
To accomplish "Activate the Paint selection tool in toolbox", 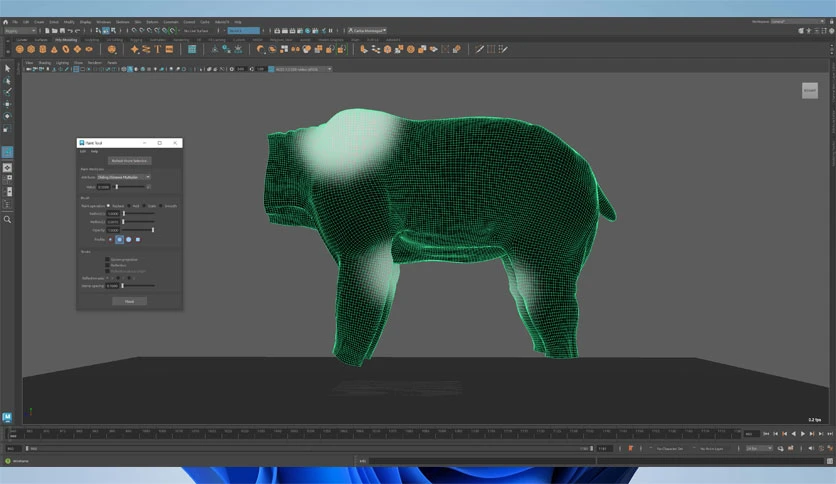I will [7, 92].
